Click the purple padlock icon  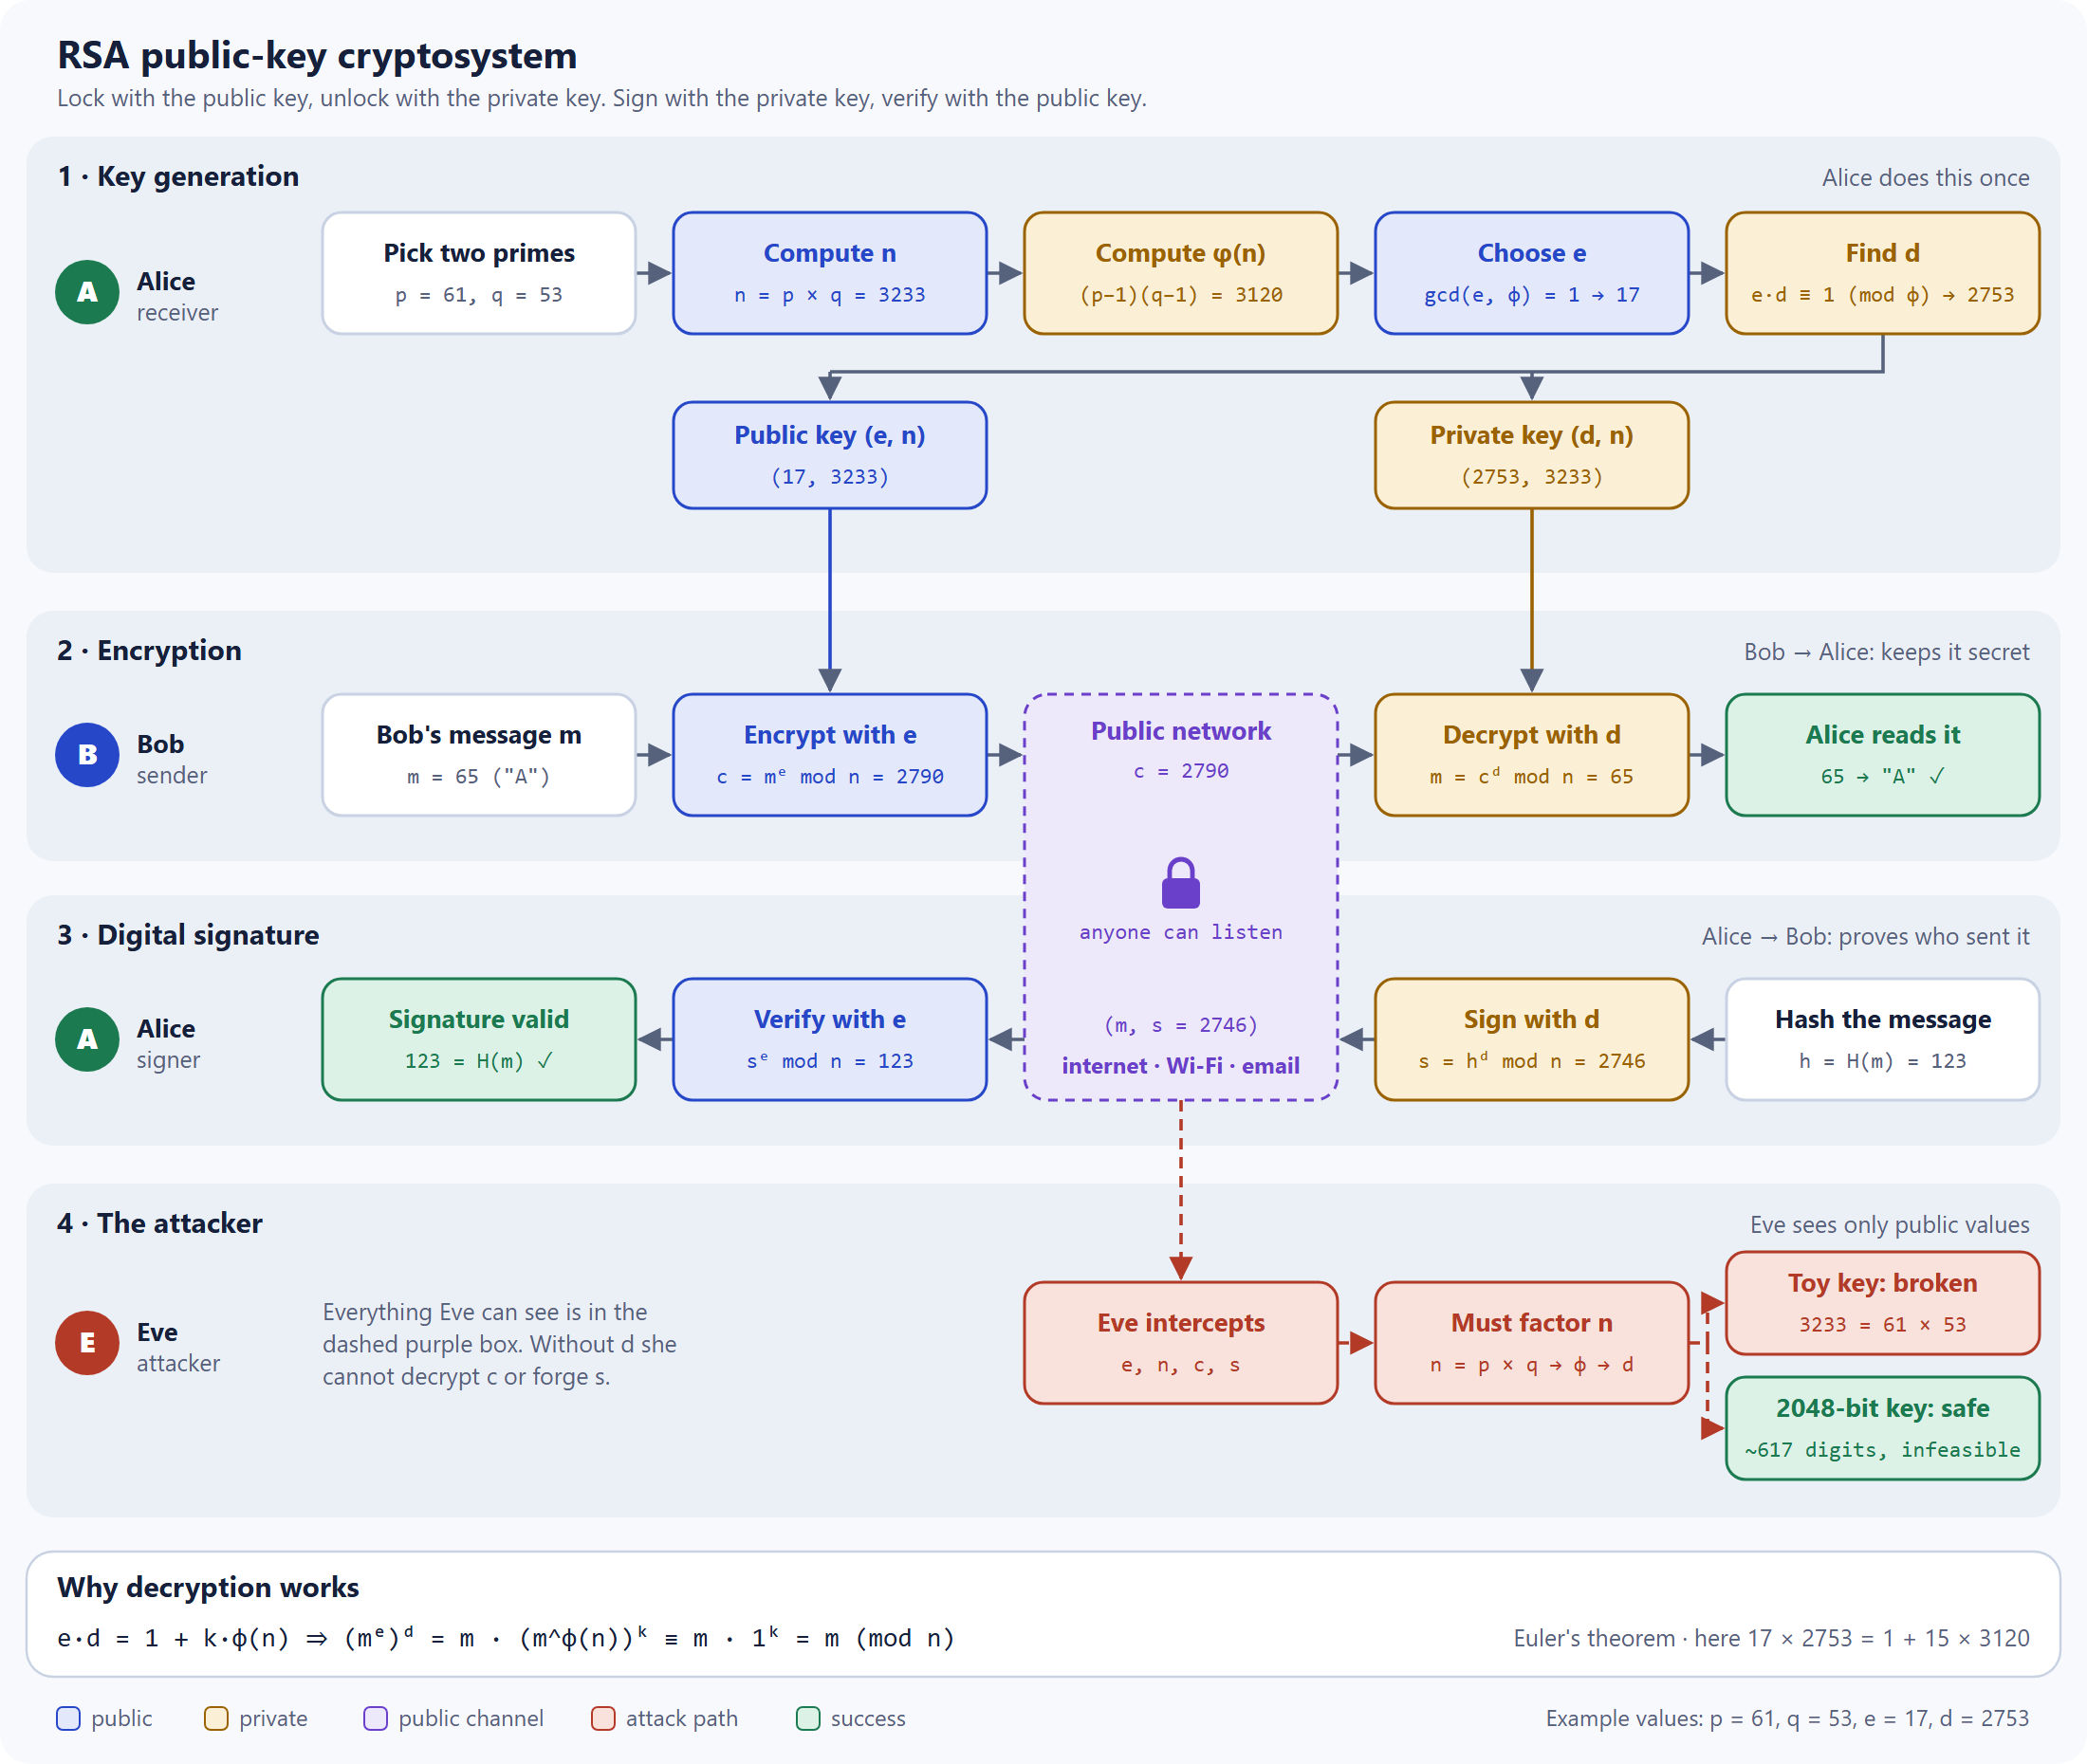coord(1180,882)
